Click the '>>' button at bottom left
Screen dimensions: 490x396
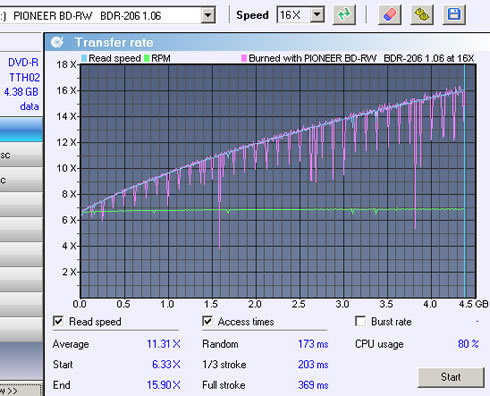coord(21,390)
